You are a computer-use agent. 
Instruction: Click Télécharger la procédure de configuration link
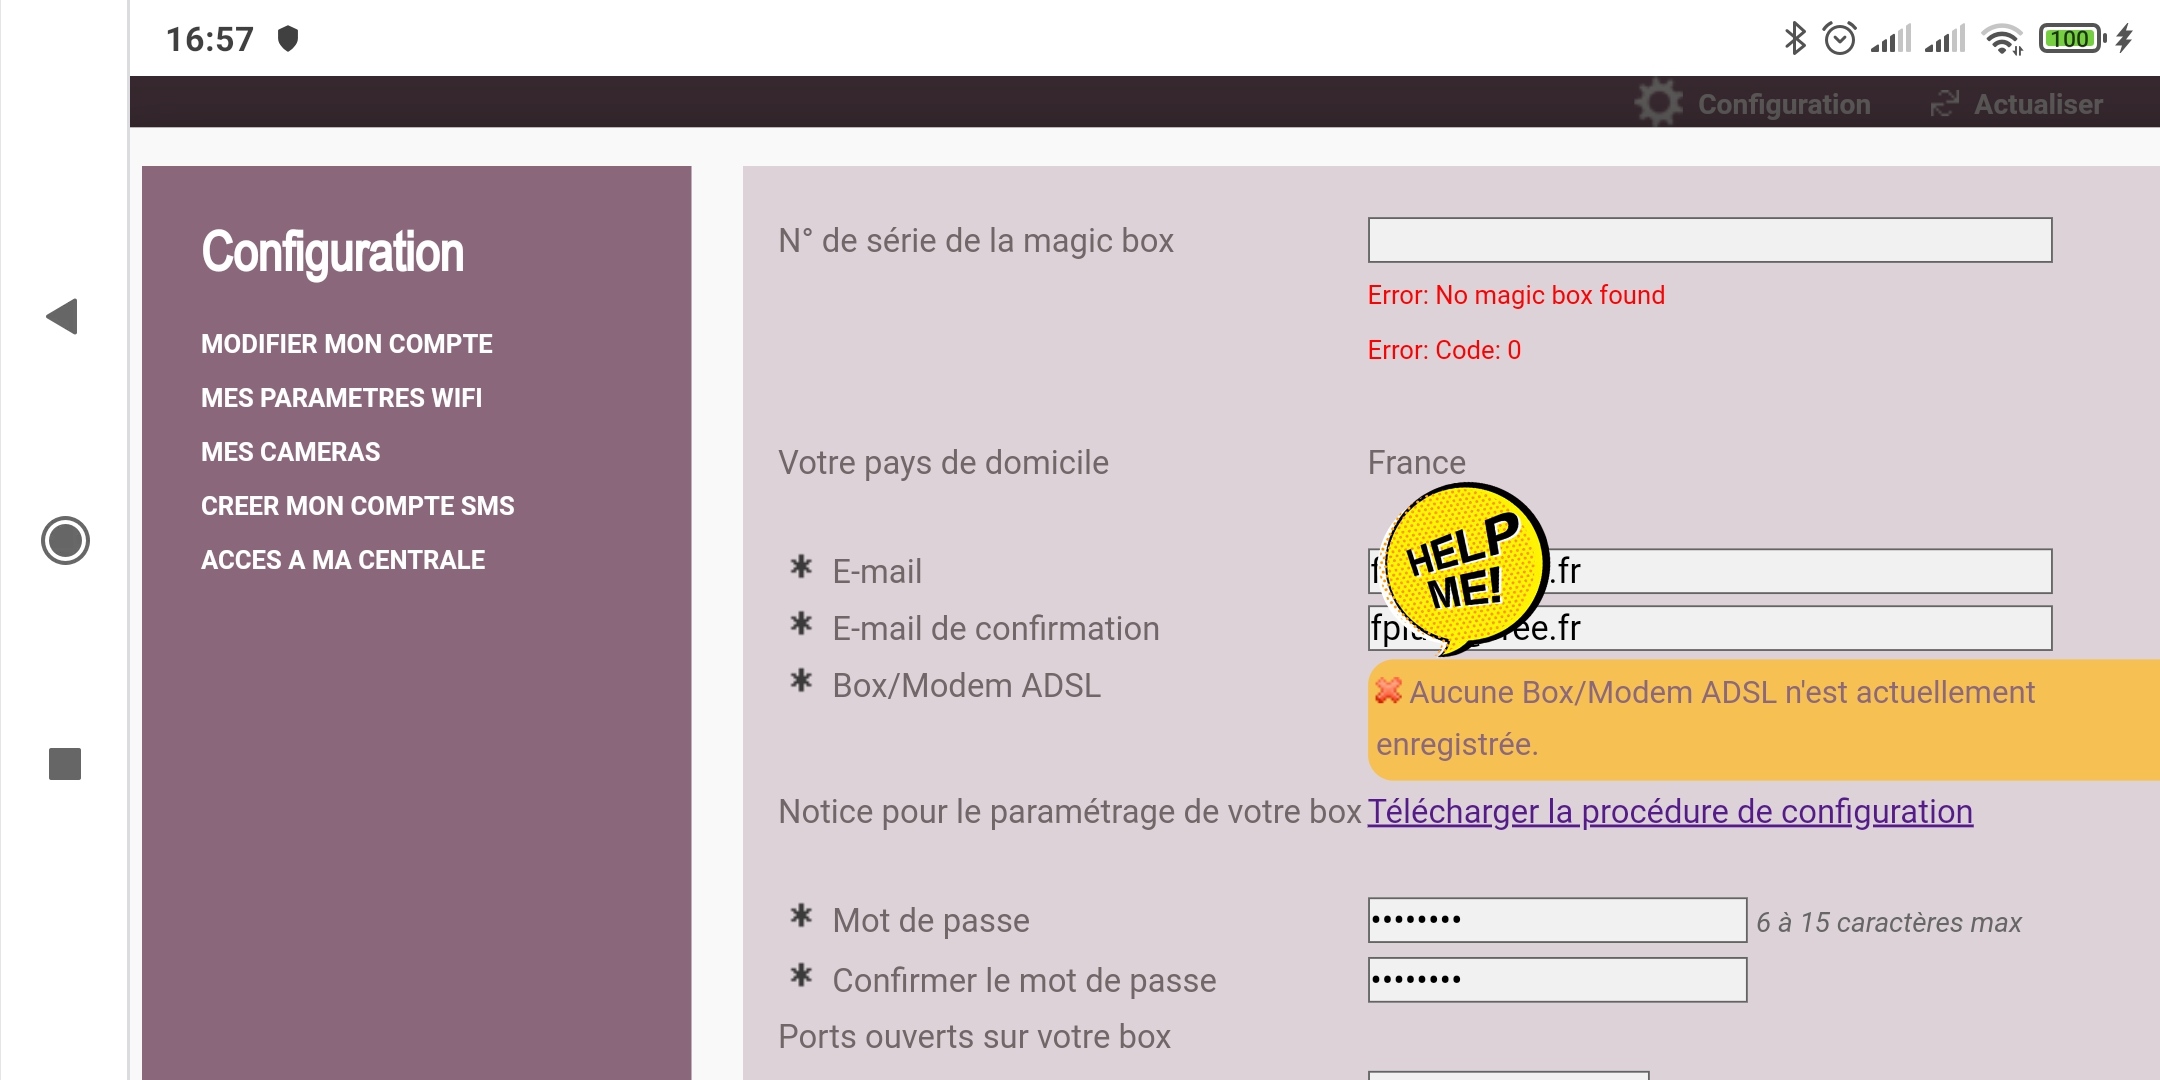(1669, 812)
